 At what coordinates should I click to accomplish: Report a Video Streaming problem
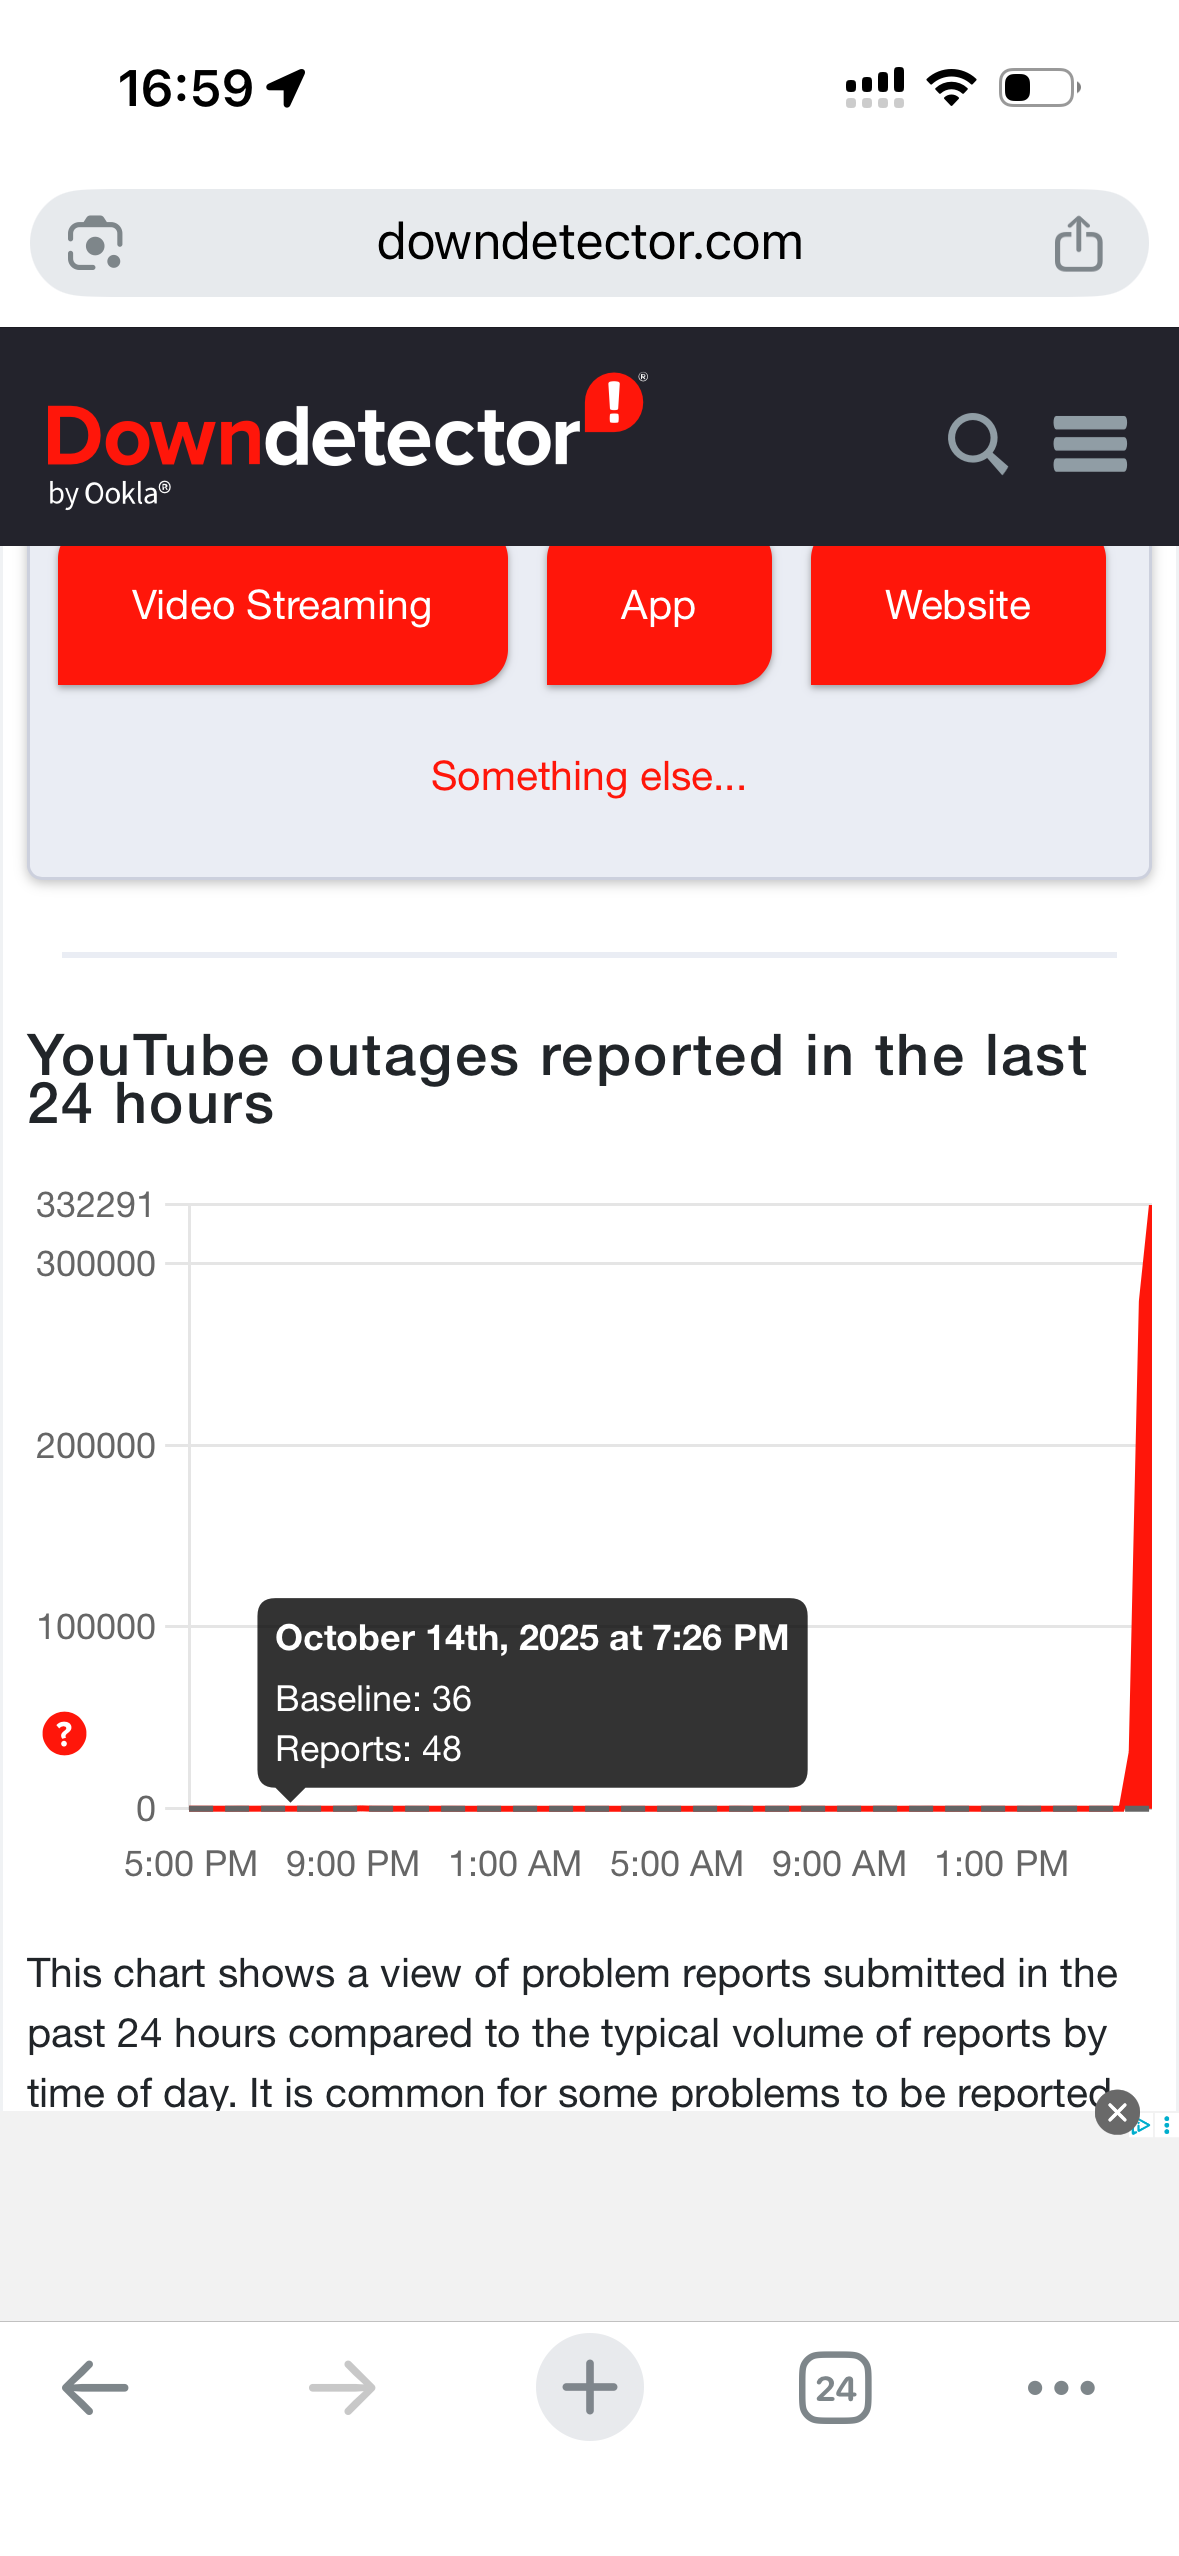pos(282,607)
